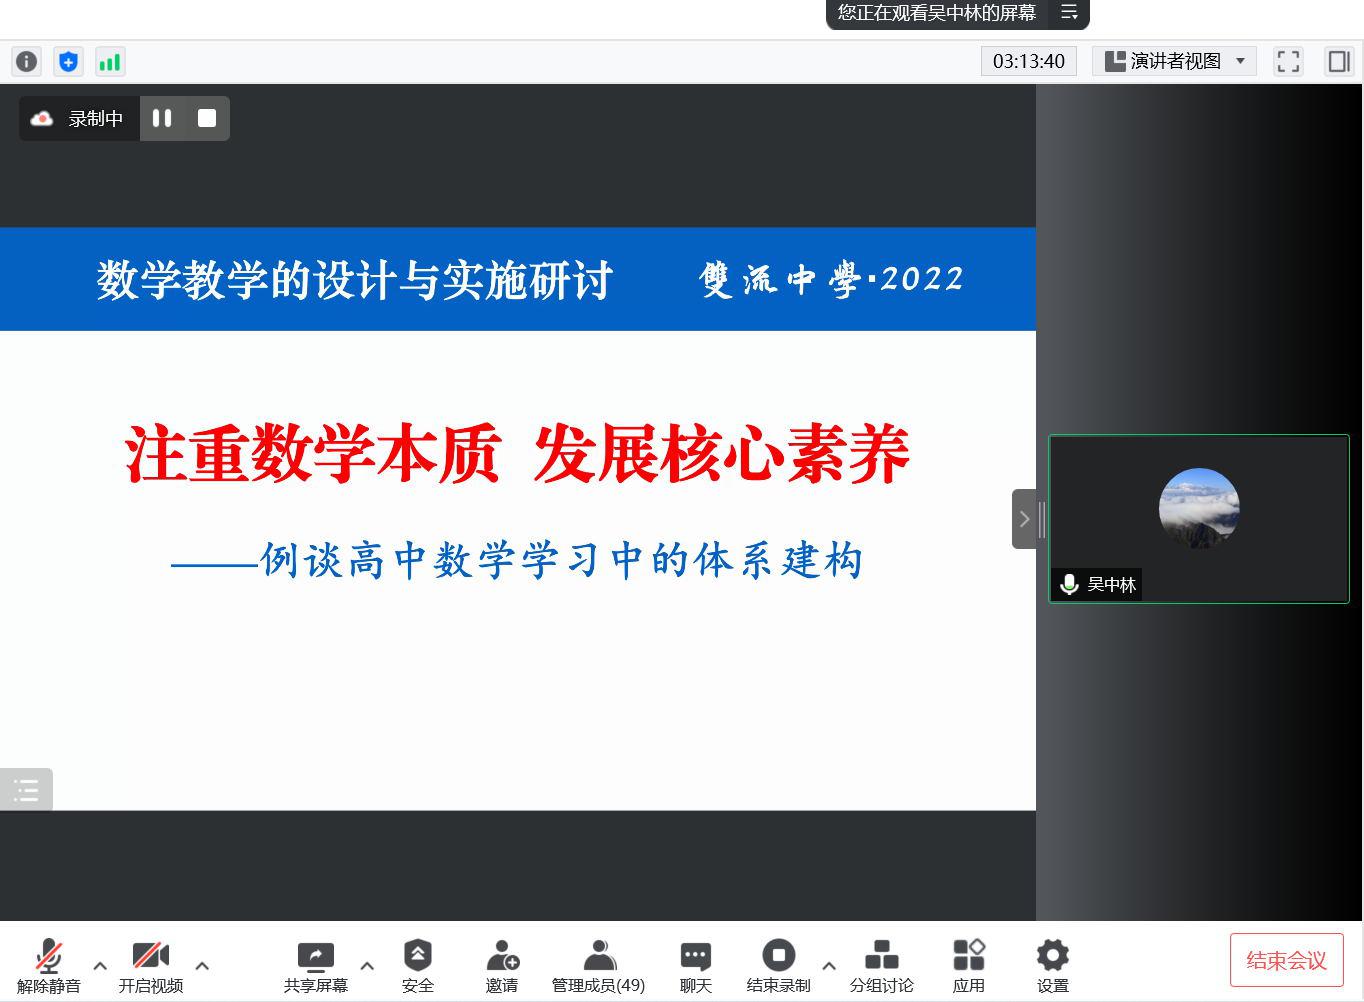Image resolution: width=1364 pixels, height=1002 pixels.
Task: Select 吴中林's video thumbnail
Action: 1199,518
